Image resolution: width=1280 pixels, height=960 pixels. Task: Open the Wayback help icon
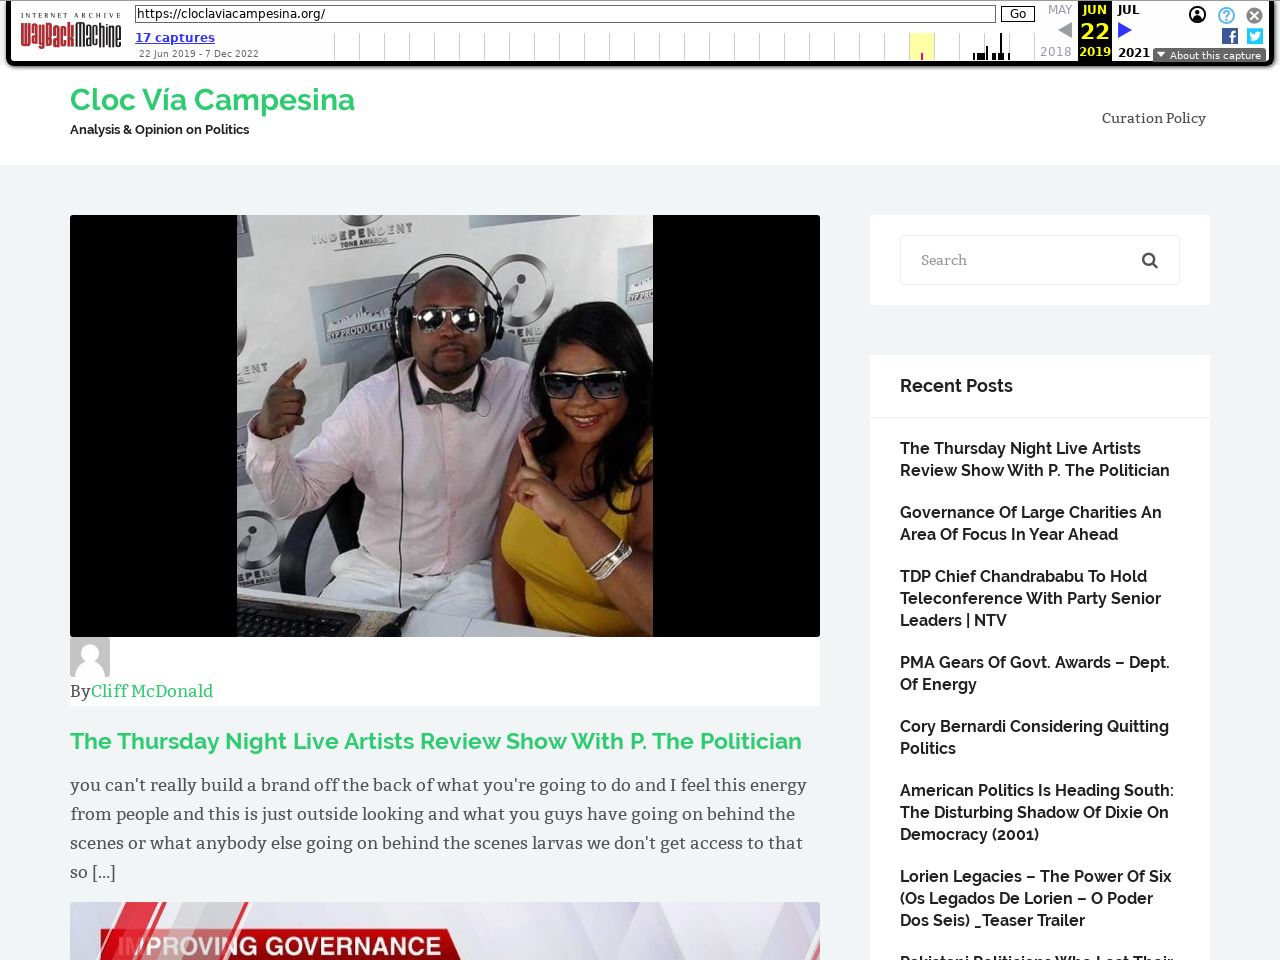point(1226,15)
